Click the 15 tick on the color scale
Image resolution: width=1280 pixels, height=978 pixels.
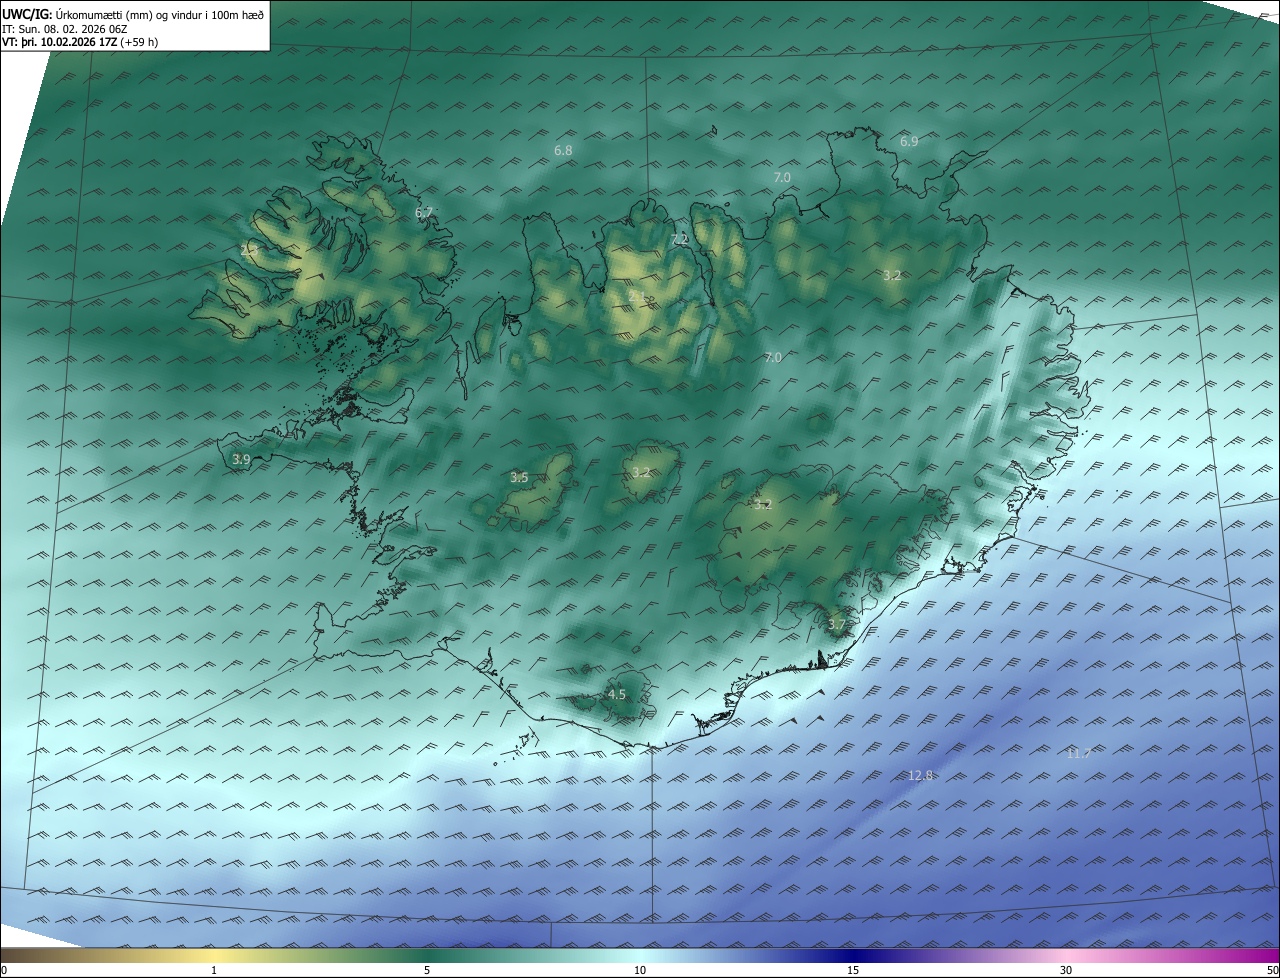[x=853, y=970]
